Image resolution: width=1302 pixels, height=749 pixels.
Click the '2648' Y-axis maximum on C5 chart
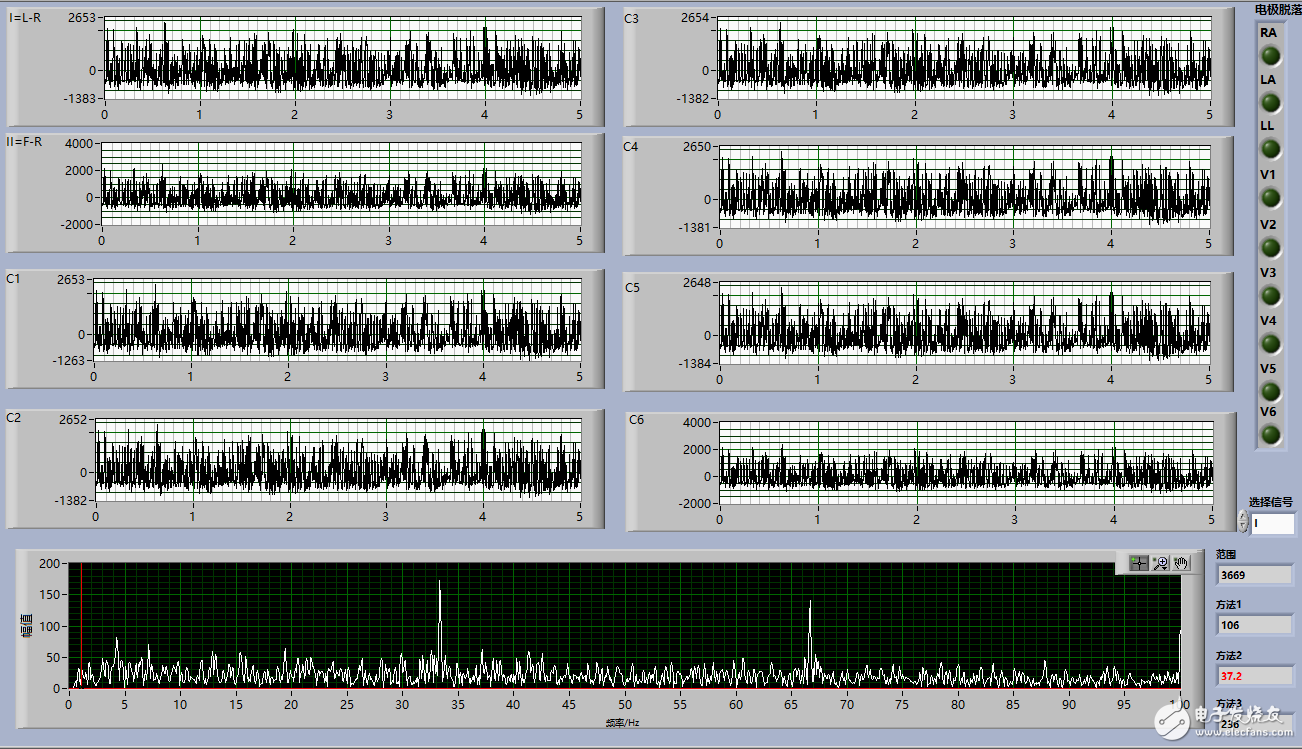click(x=697, y=283)
